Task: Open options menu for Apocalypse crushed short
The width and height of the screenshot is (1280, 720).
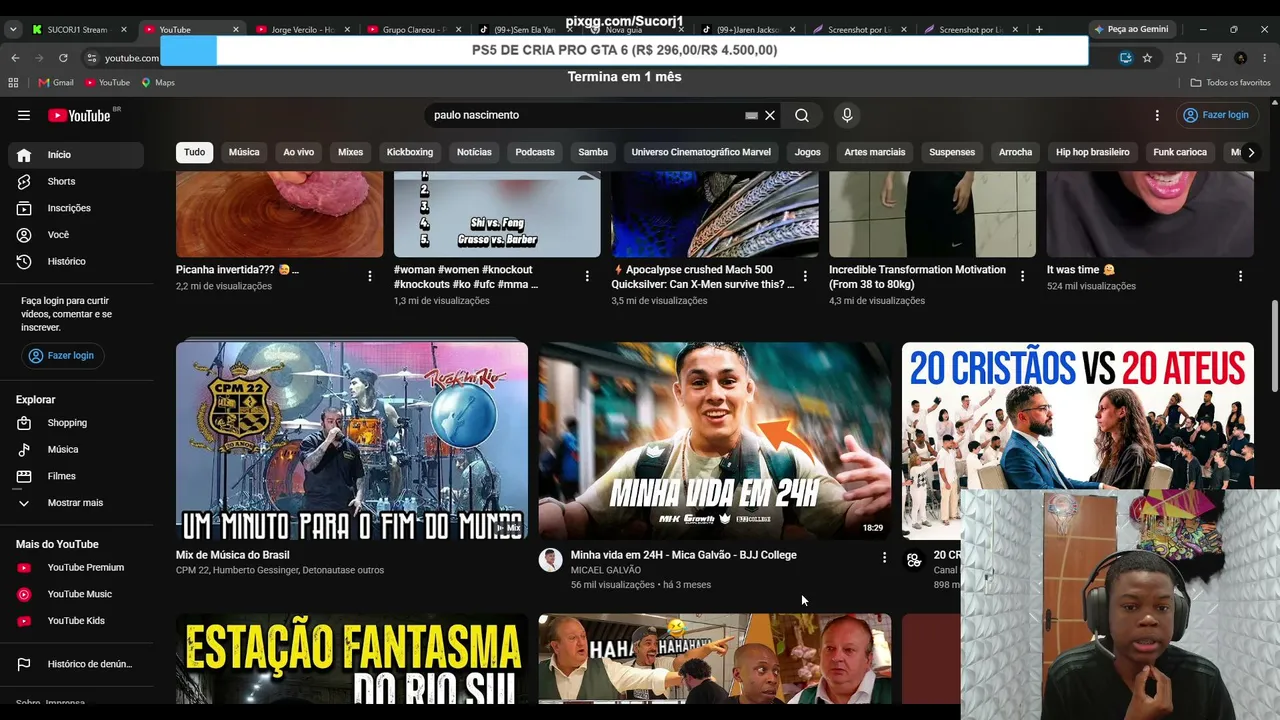Action: pyautogui.click(x=805, y=276)
